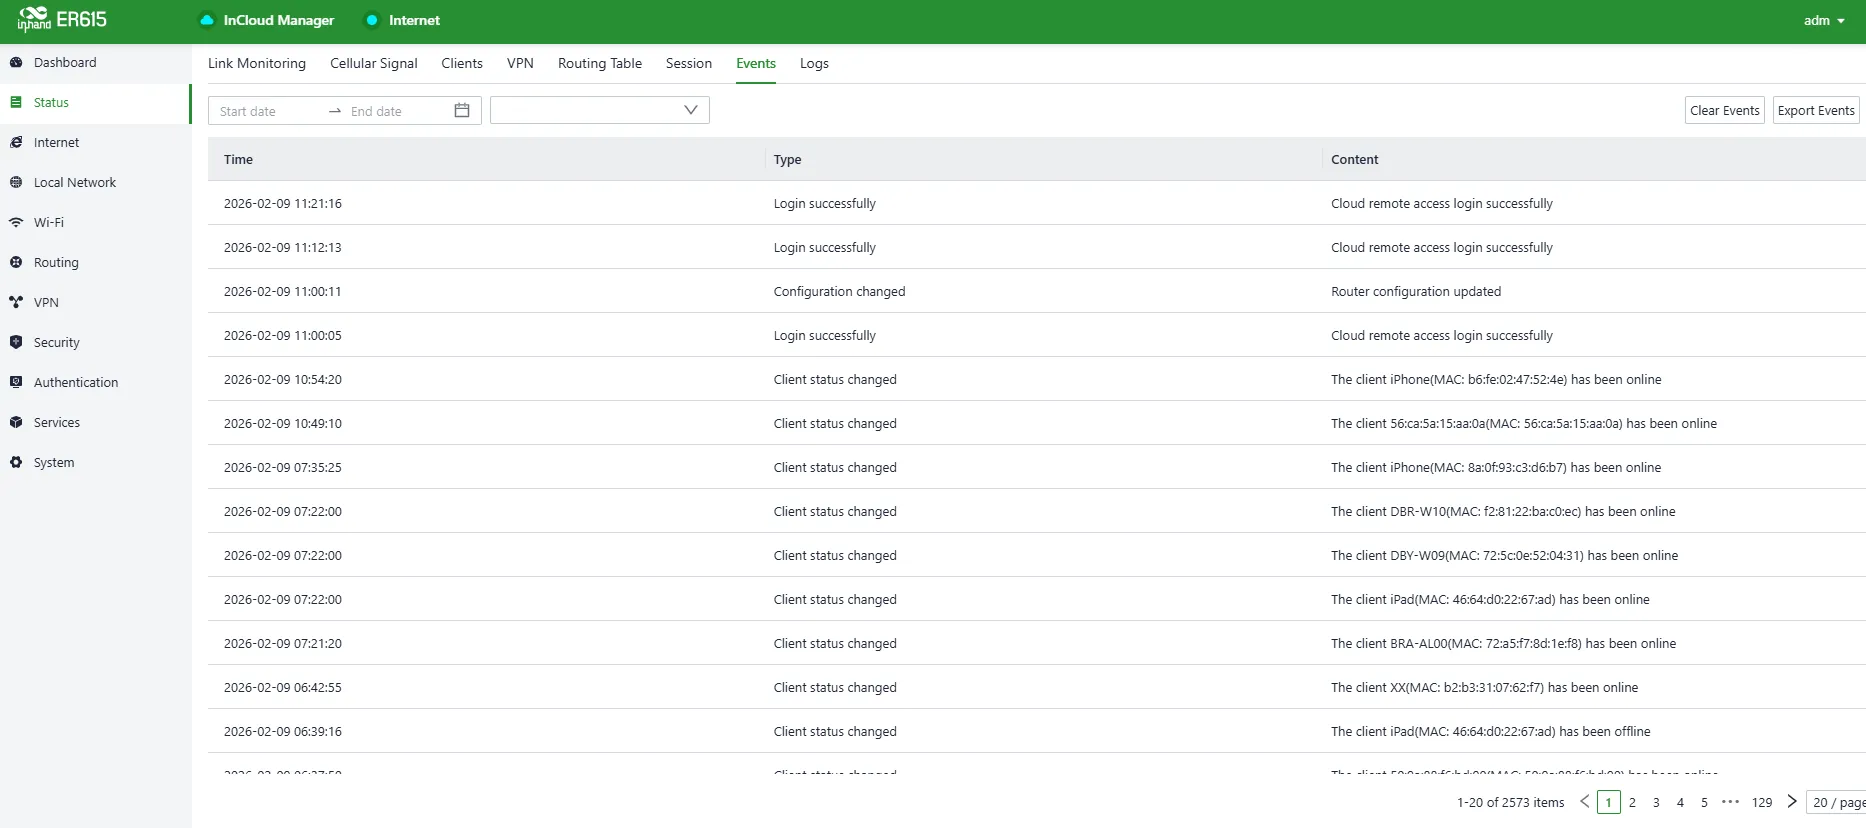Jump ahead using pagination ellipsis

tap(1730, 802)
